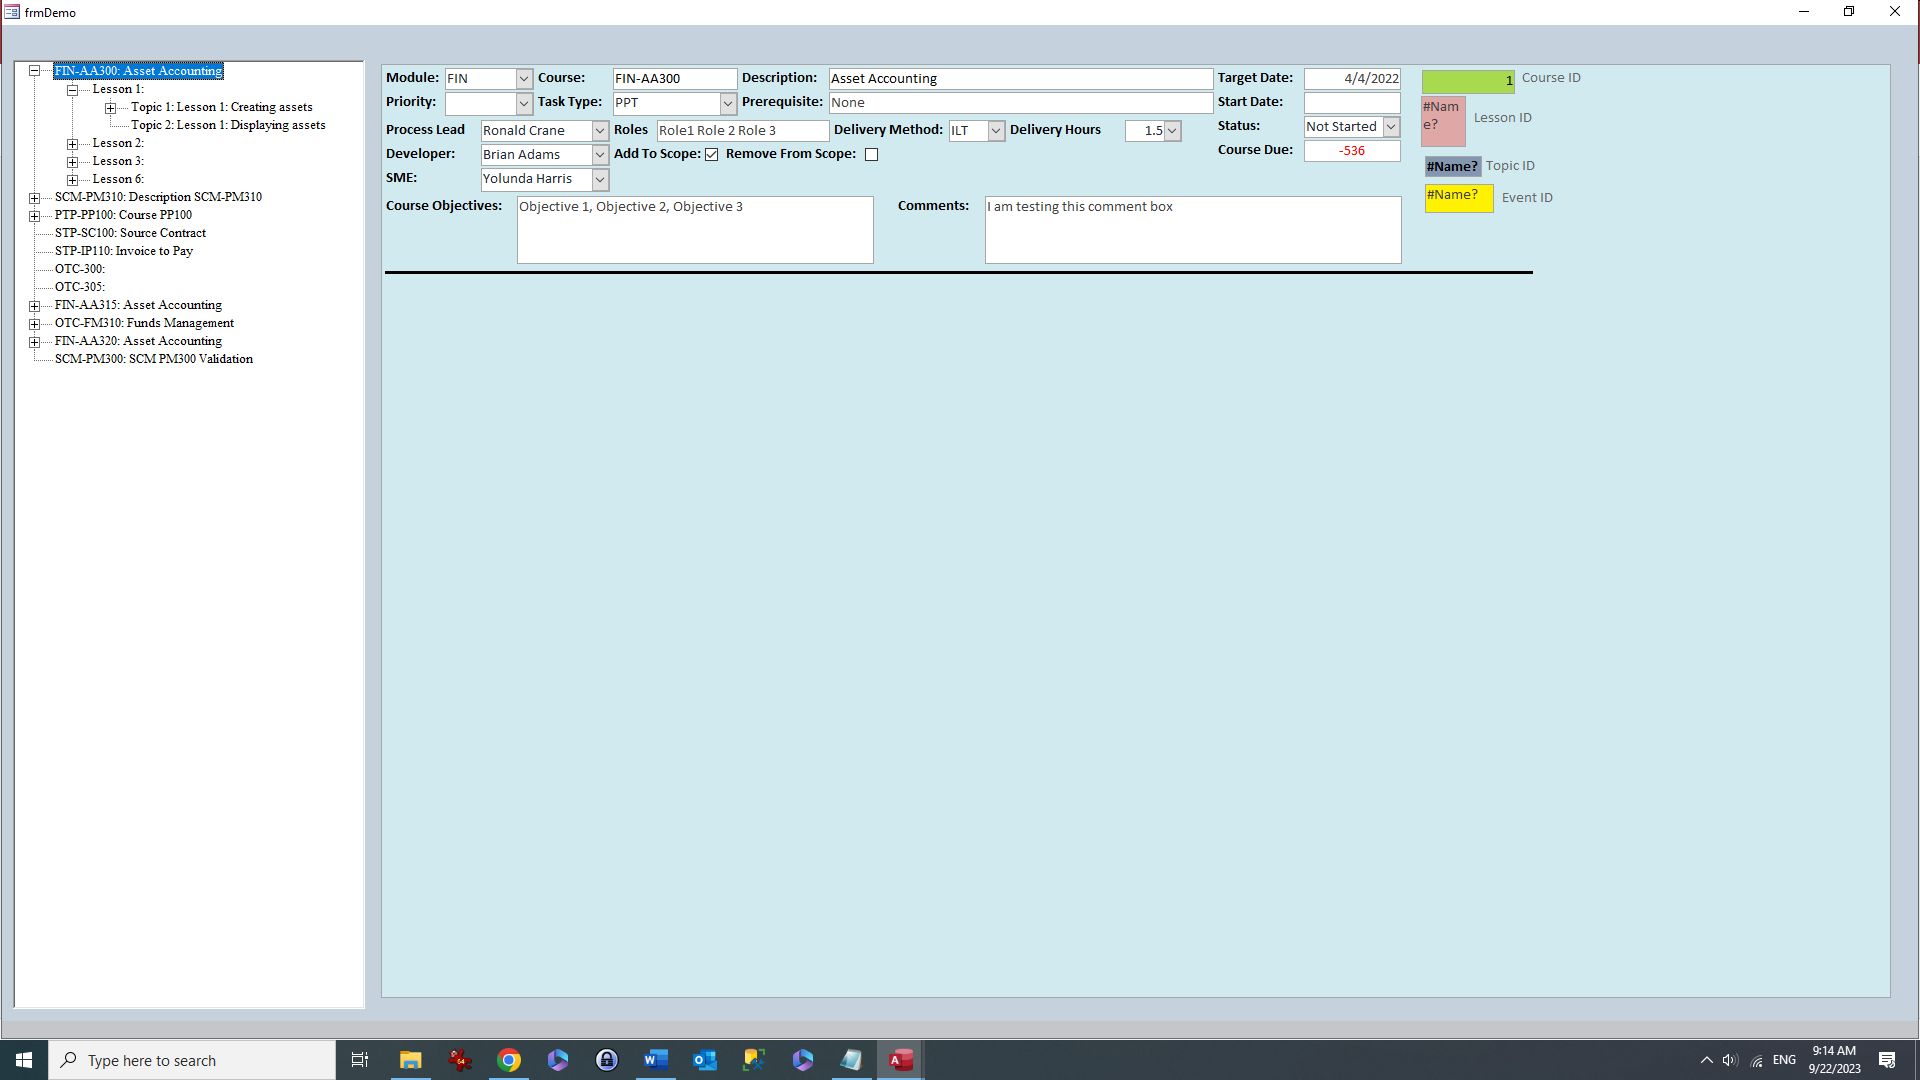The height and width of the screenshot is (1080, 1920).
Task: Click the green Course ID field
Action: [1468, 82]
